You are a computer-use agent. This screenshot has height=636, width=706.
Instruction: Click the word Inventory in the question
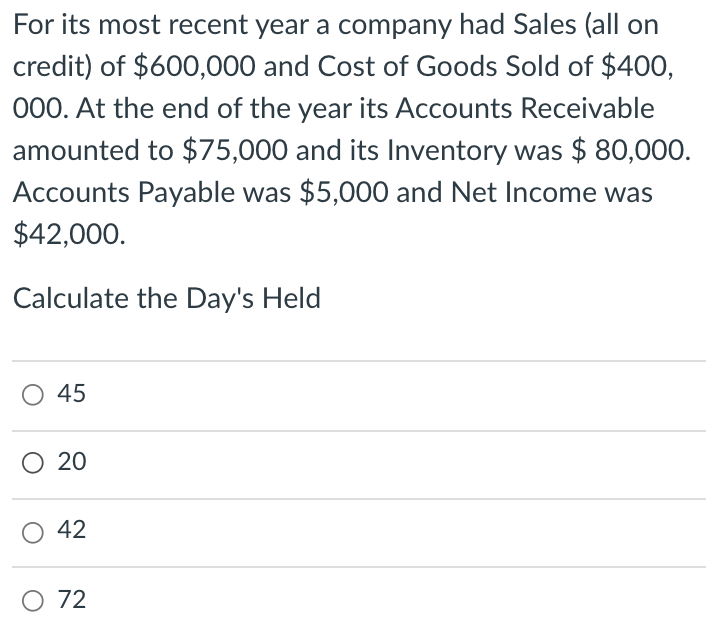(447, 151)
